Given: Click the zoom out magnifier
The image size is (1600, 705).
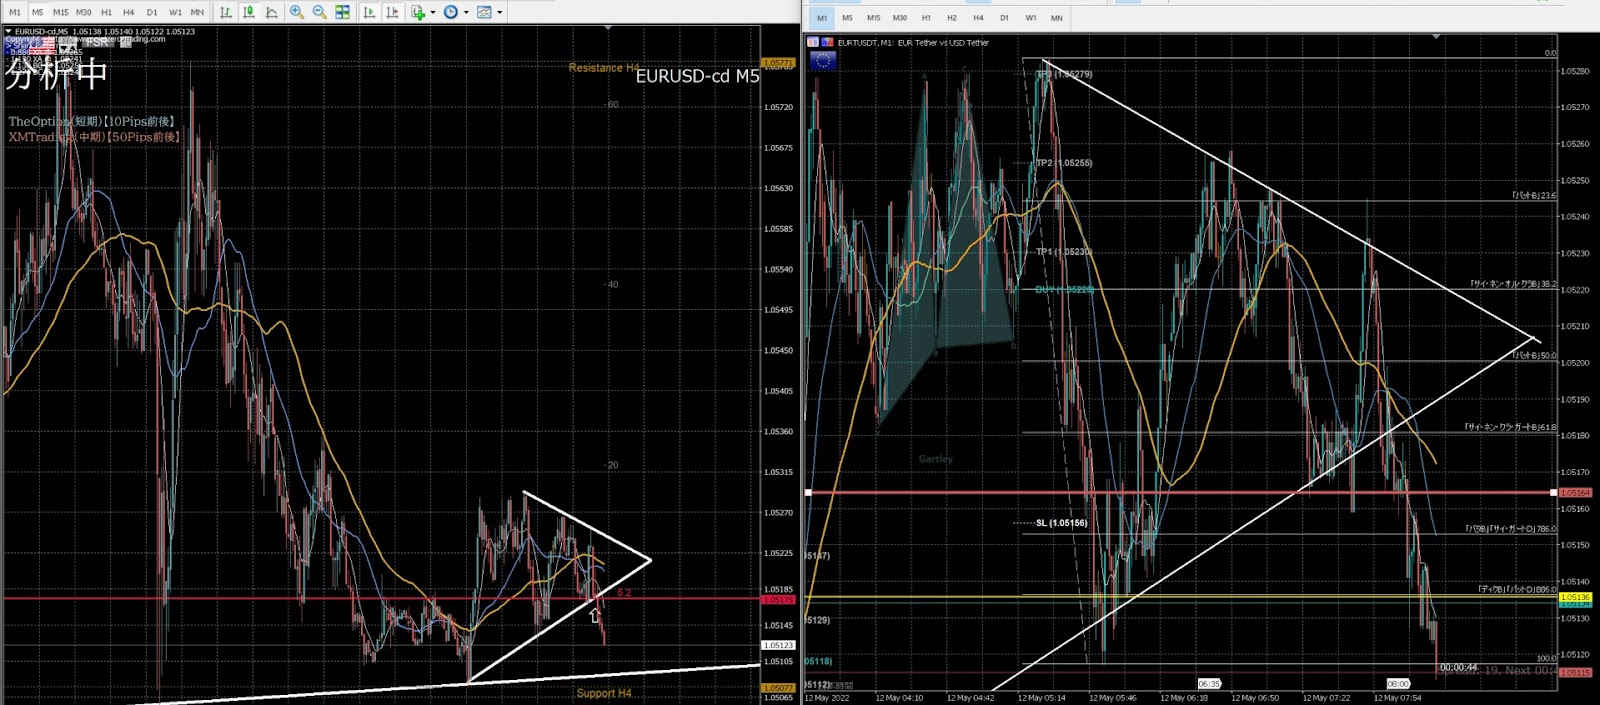Looking at the screenshot, I should pos(319,12).
